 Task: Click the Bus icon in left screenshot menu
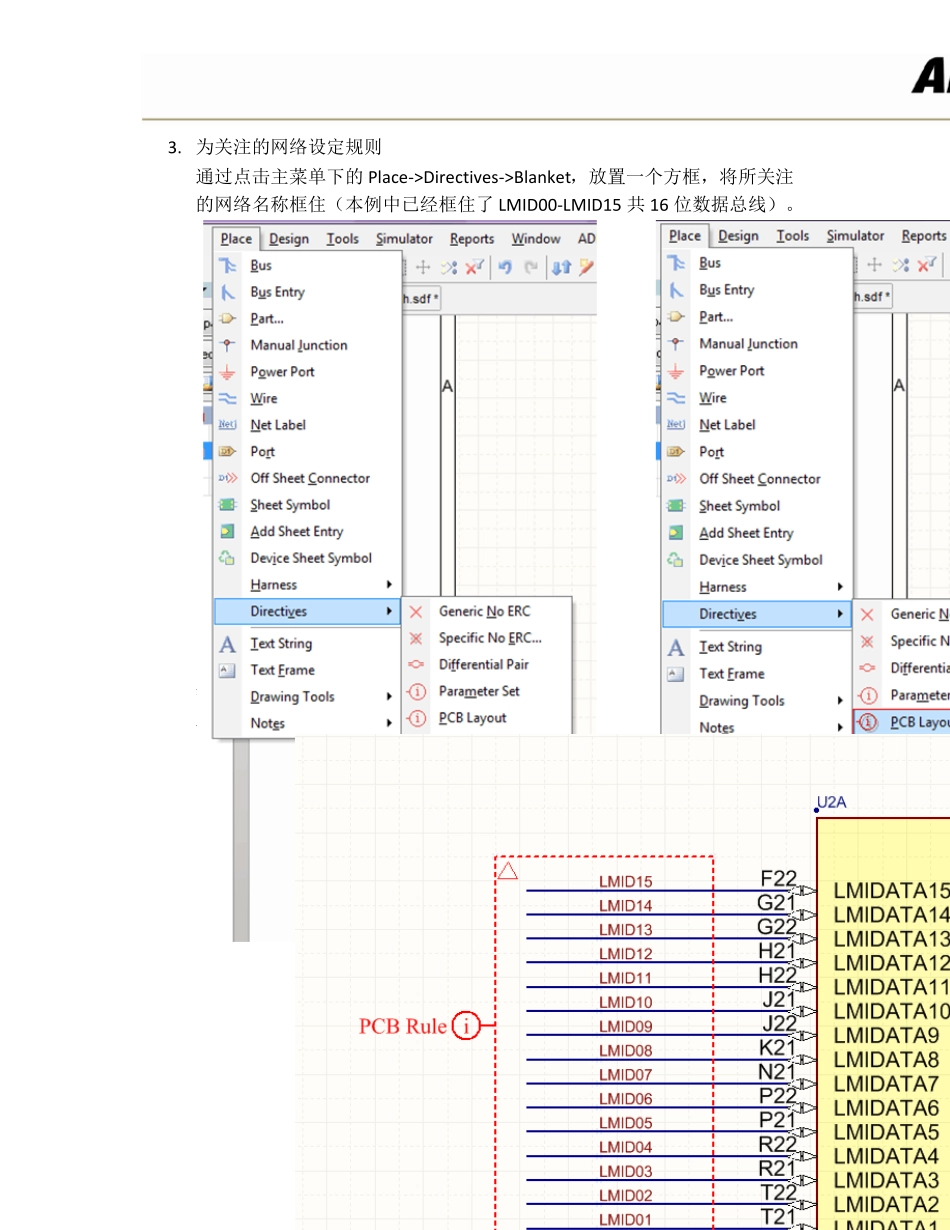point(228,265)
